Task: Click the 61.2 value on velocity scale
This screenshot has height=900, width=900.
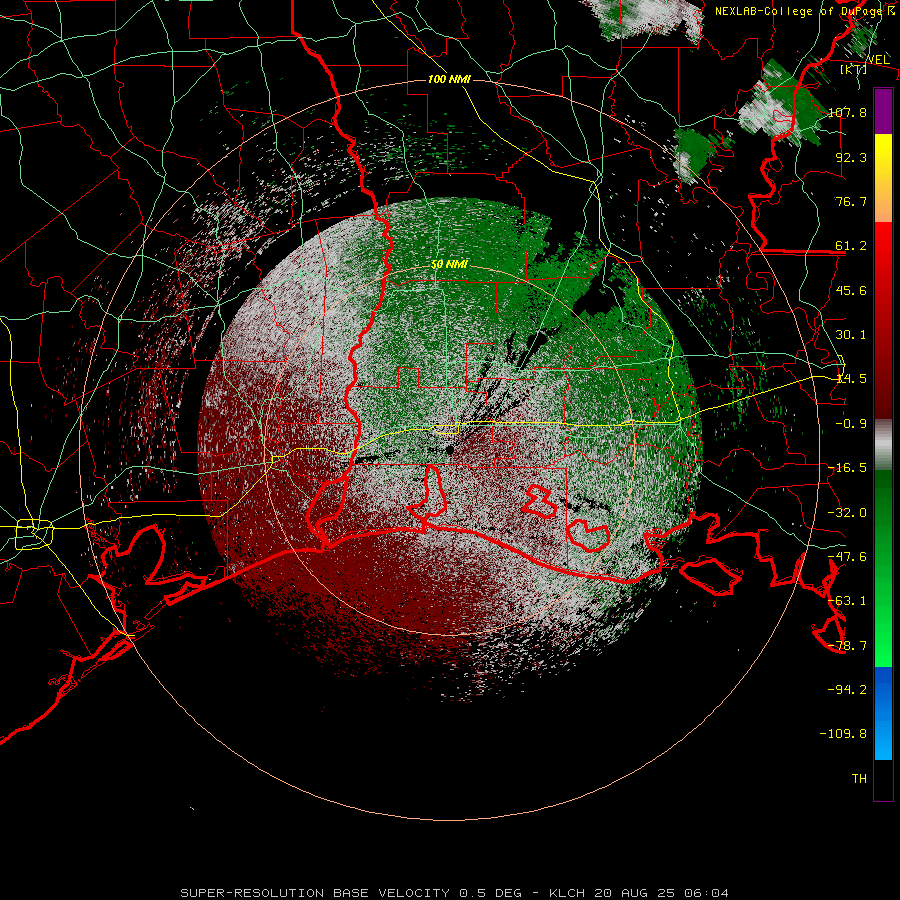Action: (x=851, y=246)
